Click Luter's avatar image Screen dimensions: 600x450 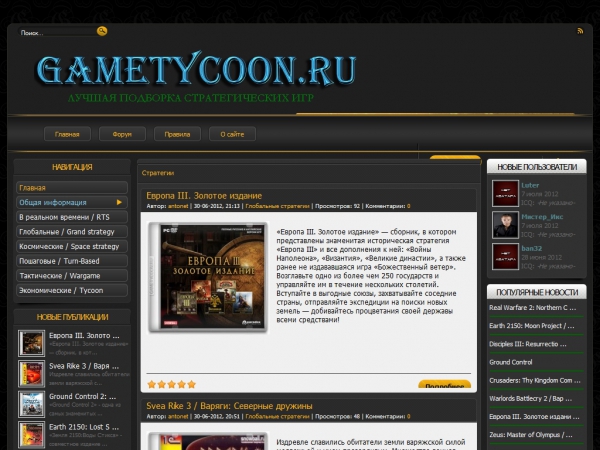click(505, 193)
